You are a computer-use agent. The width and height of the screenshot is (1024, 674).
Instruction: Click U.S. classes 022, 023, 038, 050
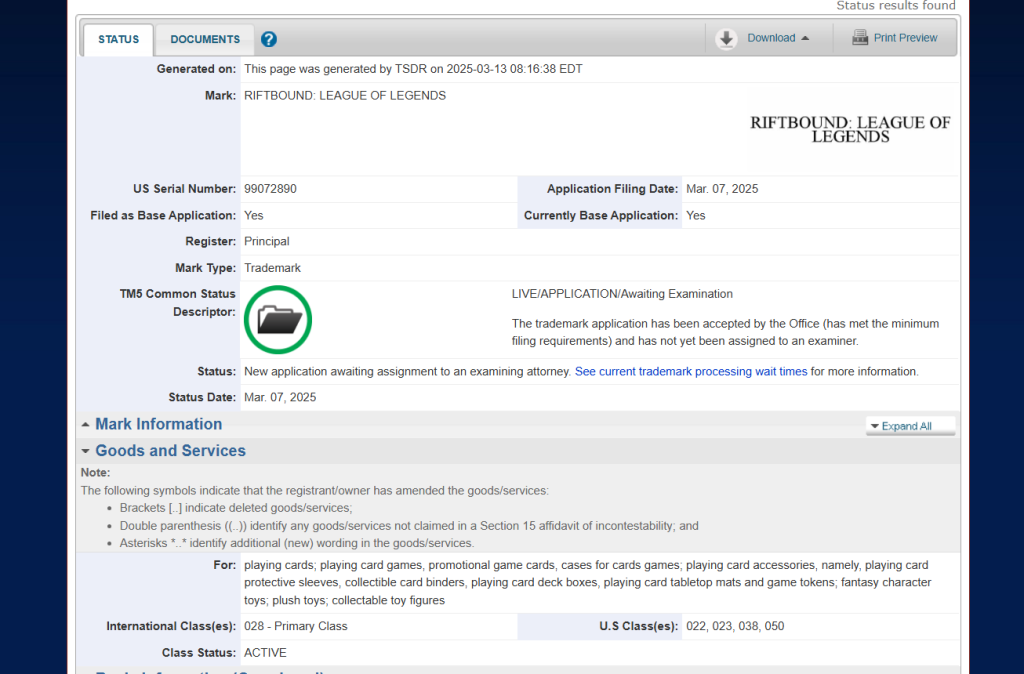(735, 626)
